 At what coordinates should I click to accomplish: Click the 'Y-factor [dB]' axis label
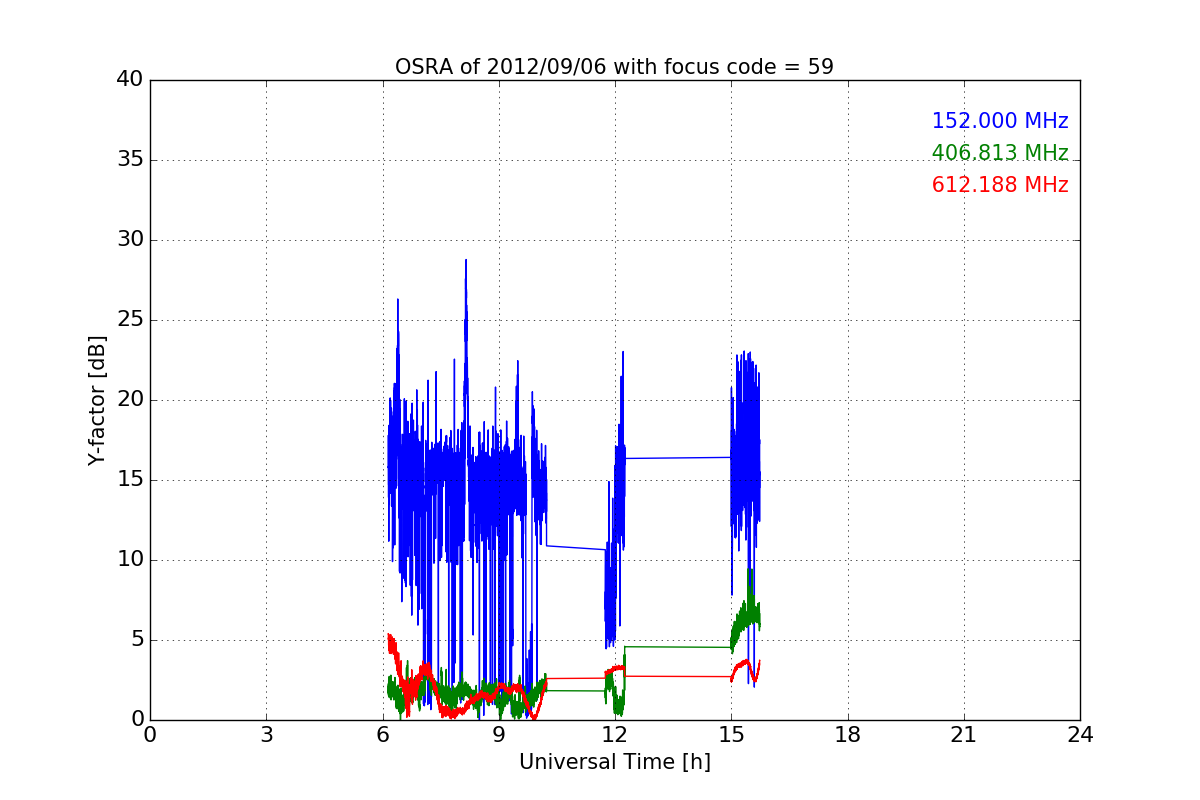[x=97, y=400]
